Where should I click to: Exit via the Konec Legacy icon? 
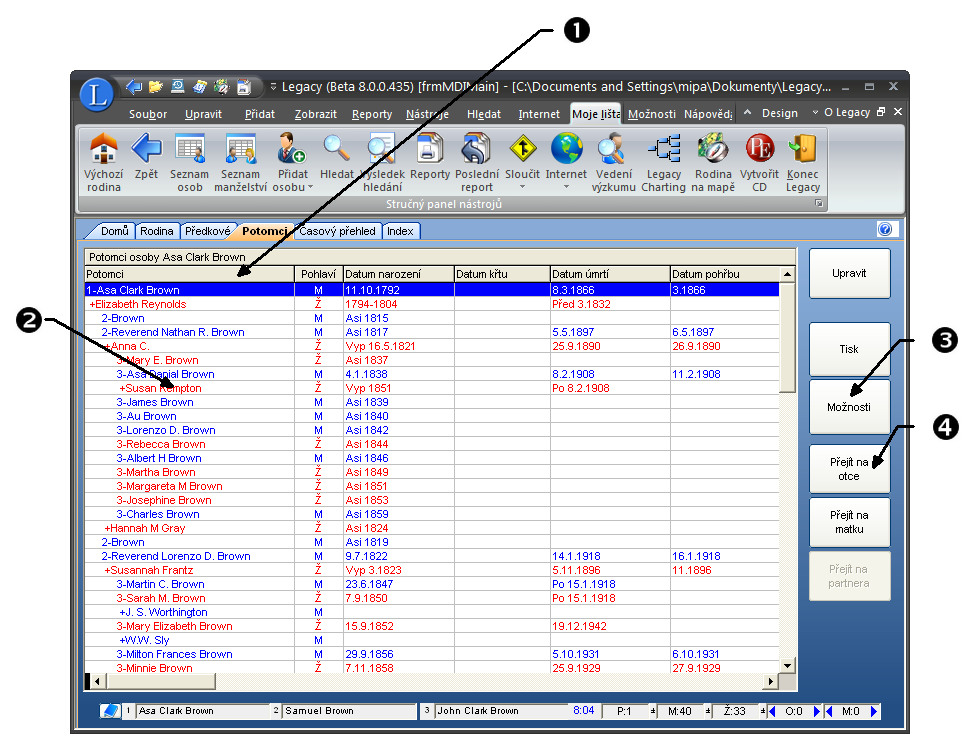point(802,150)
